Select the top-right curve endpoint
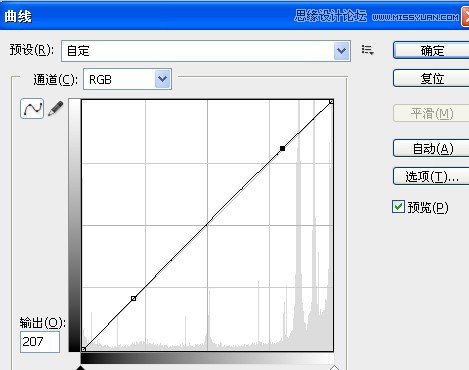This screenshot has width=469, height=370. click(x=331, y=101)
